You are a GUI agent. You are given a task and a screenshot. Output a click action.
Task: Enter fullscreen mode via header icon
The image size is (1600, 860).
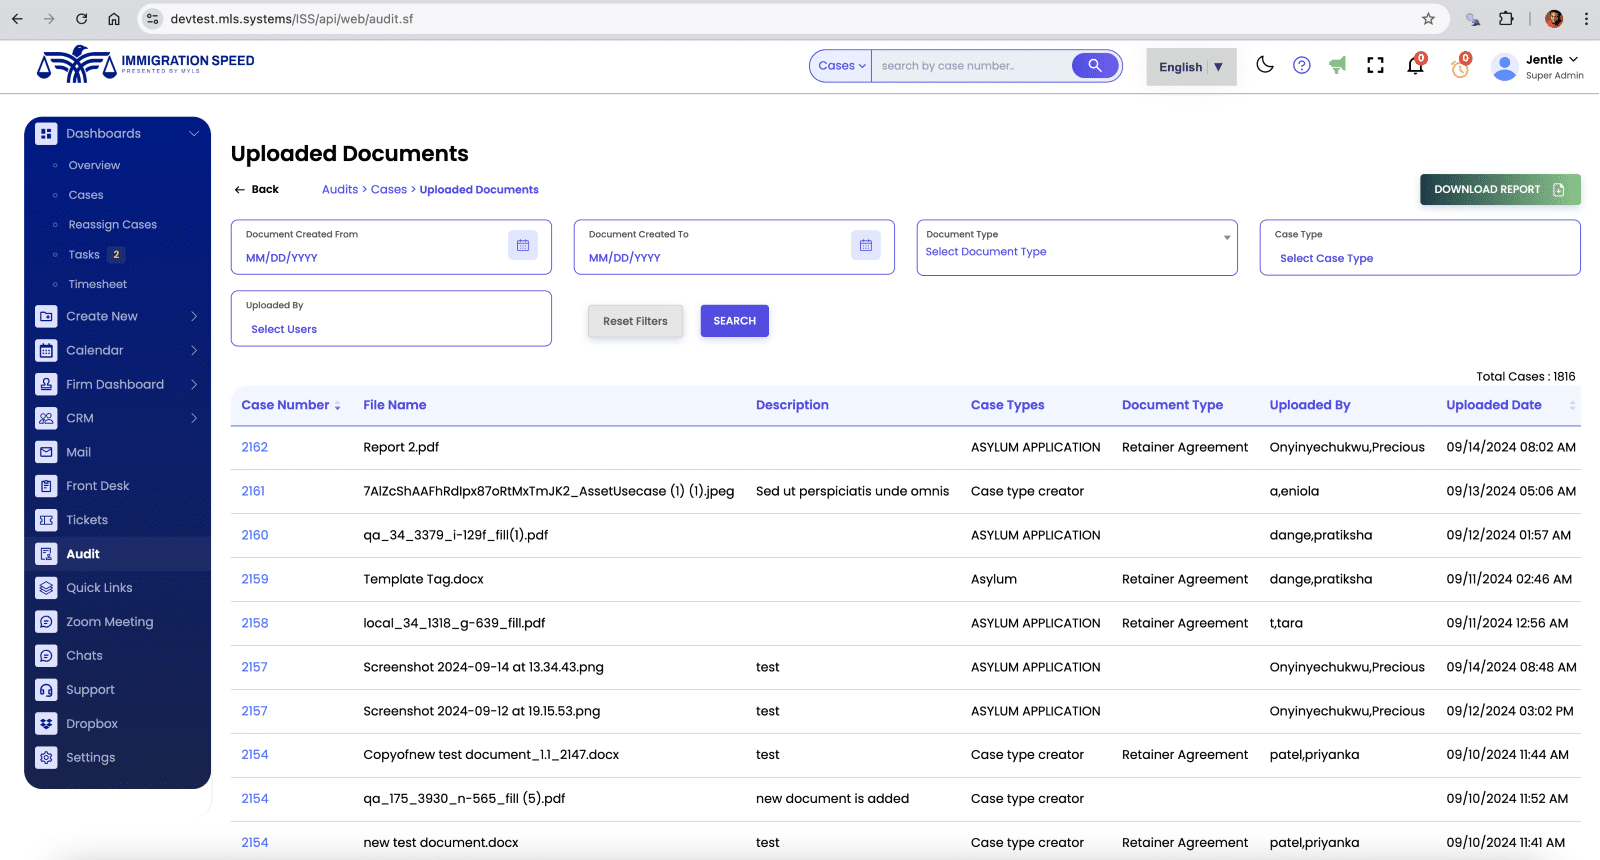coord(1376,65)
